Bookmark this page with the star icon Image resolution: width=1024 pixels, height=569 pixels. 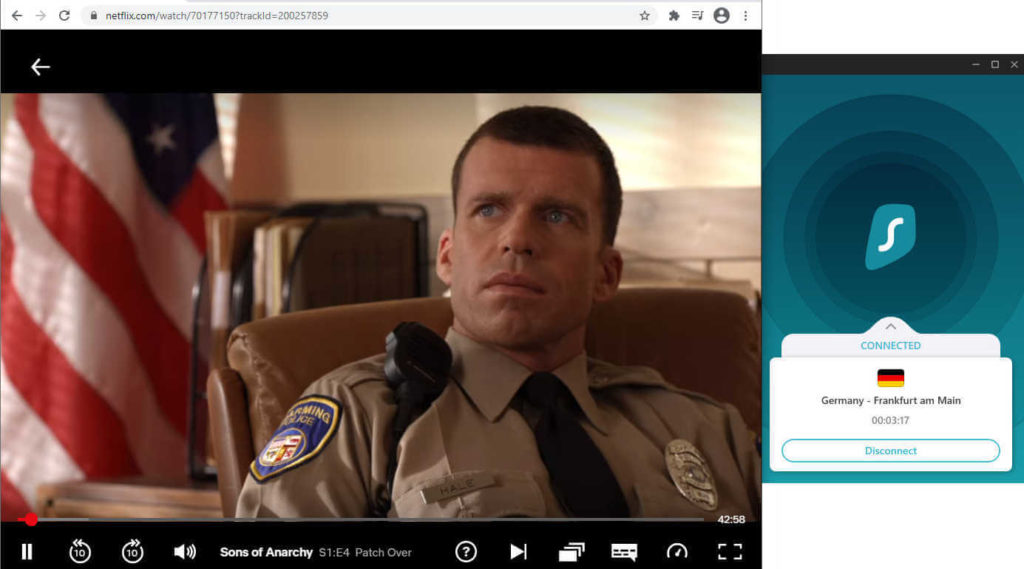645,16
